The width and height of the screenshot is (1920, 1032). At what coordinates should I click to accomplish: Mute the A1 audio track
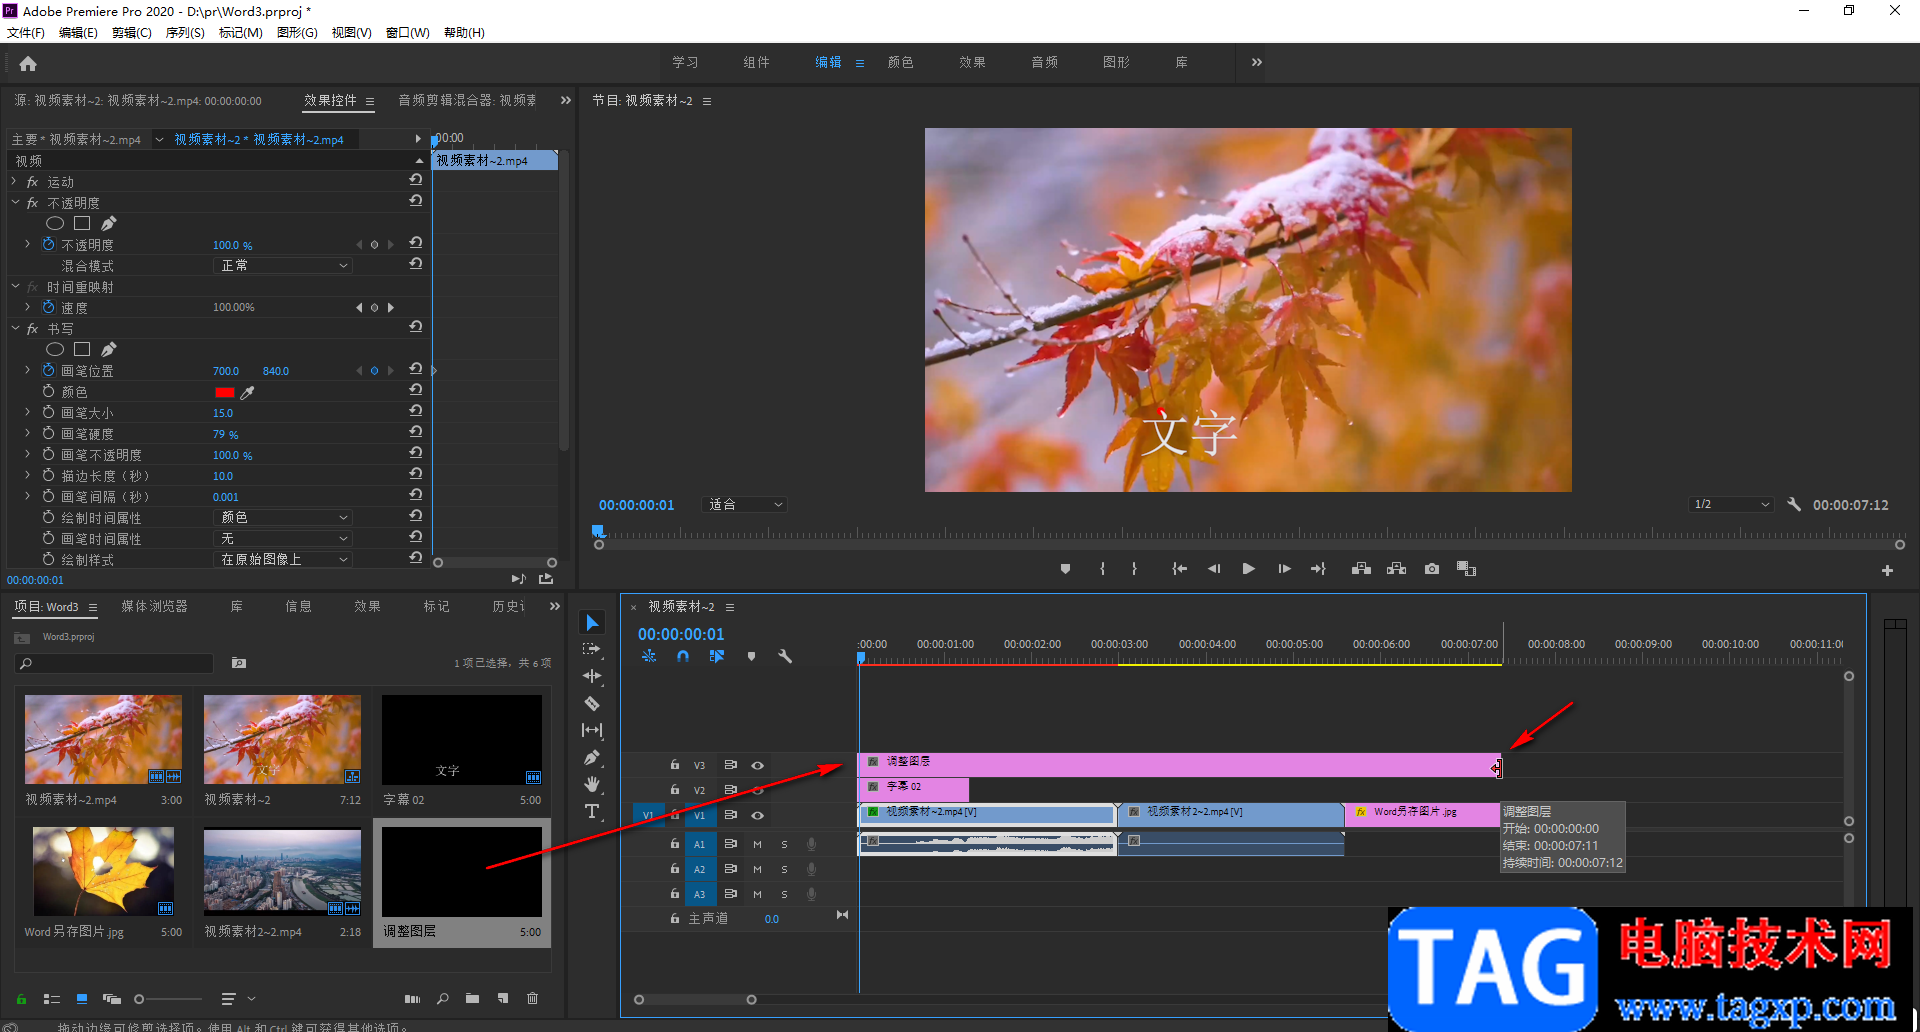pyautogui.click(x=757, y=844)
